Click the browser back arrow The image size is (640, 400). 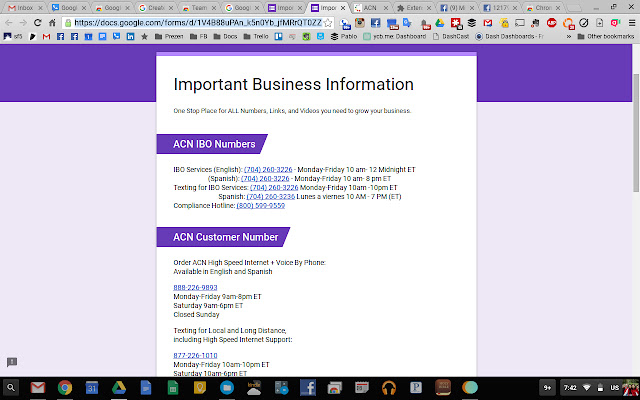[9, 23]
